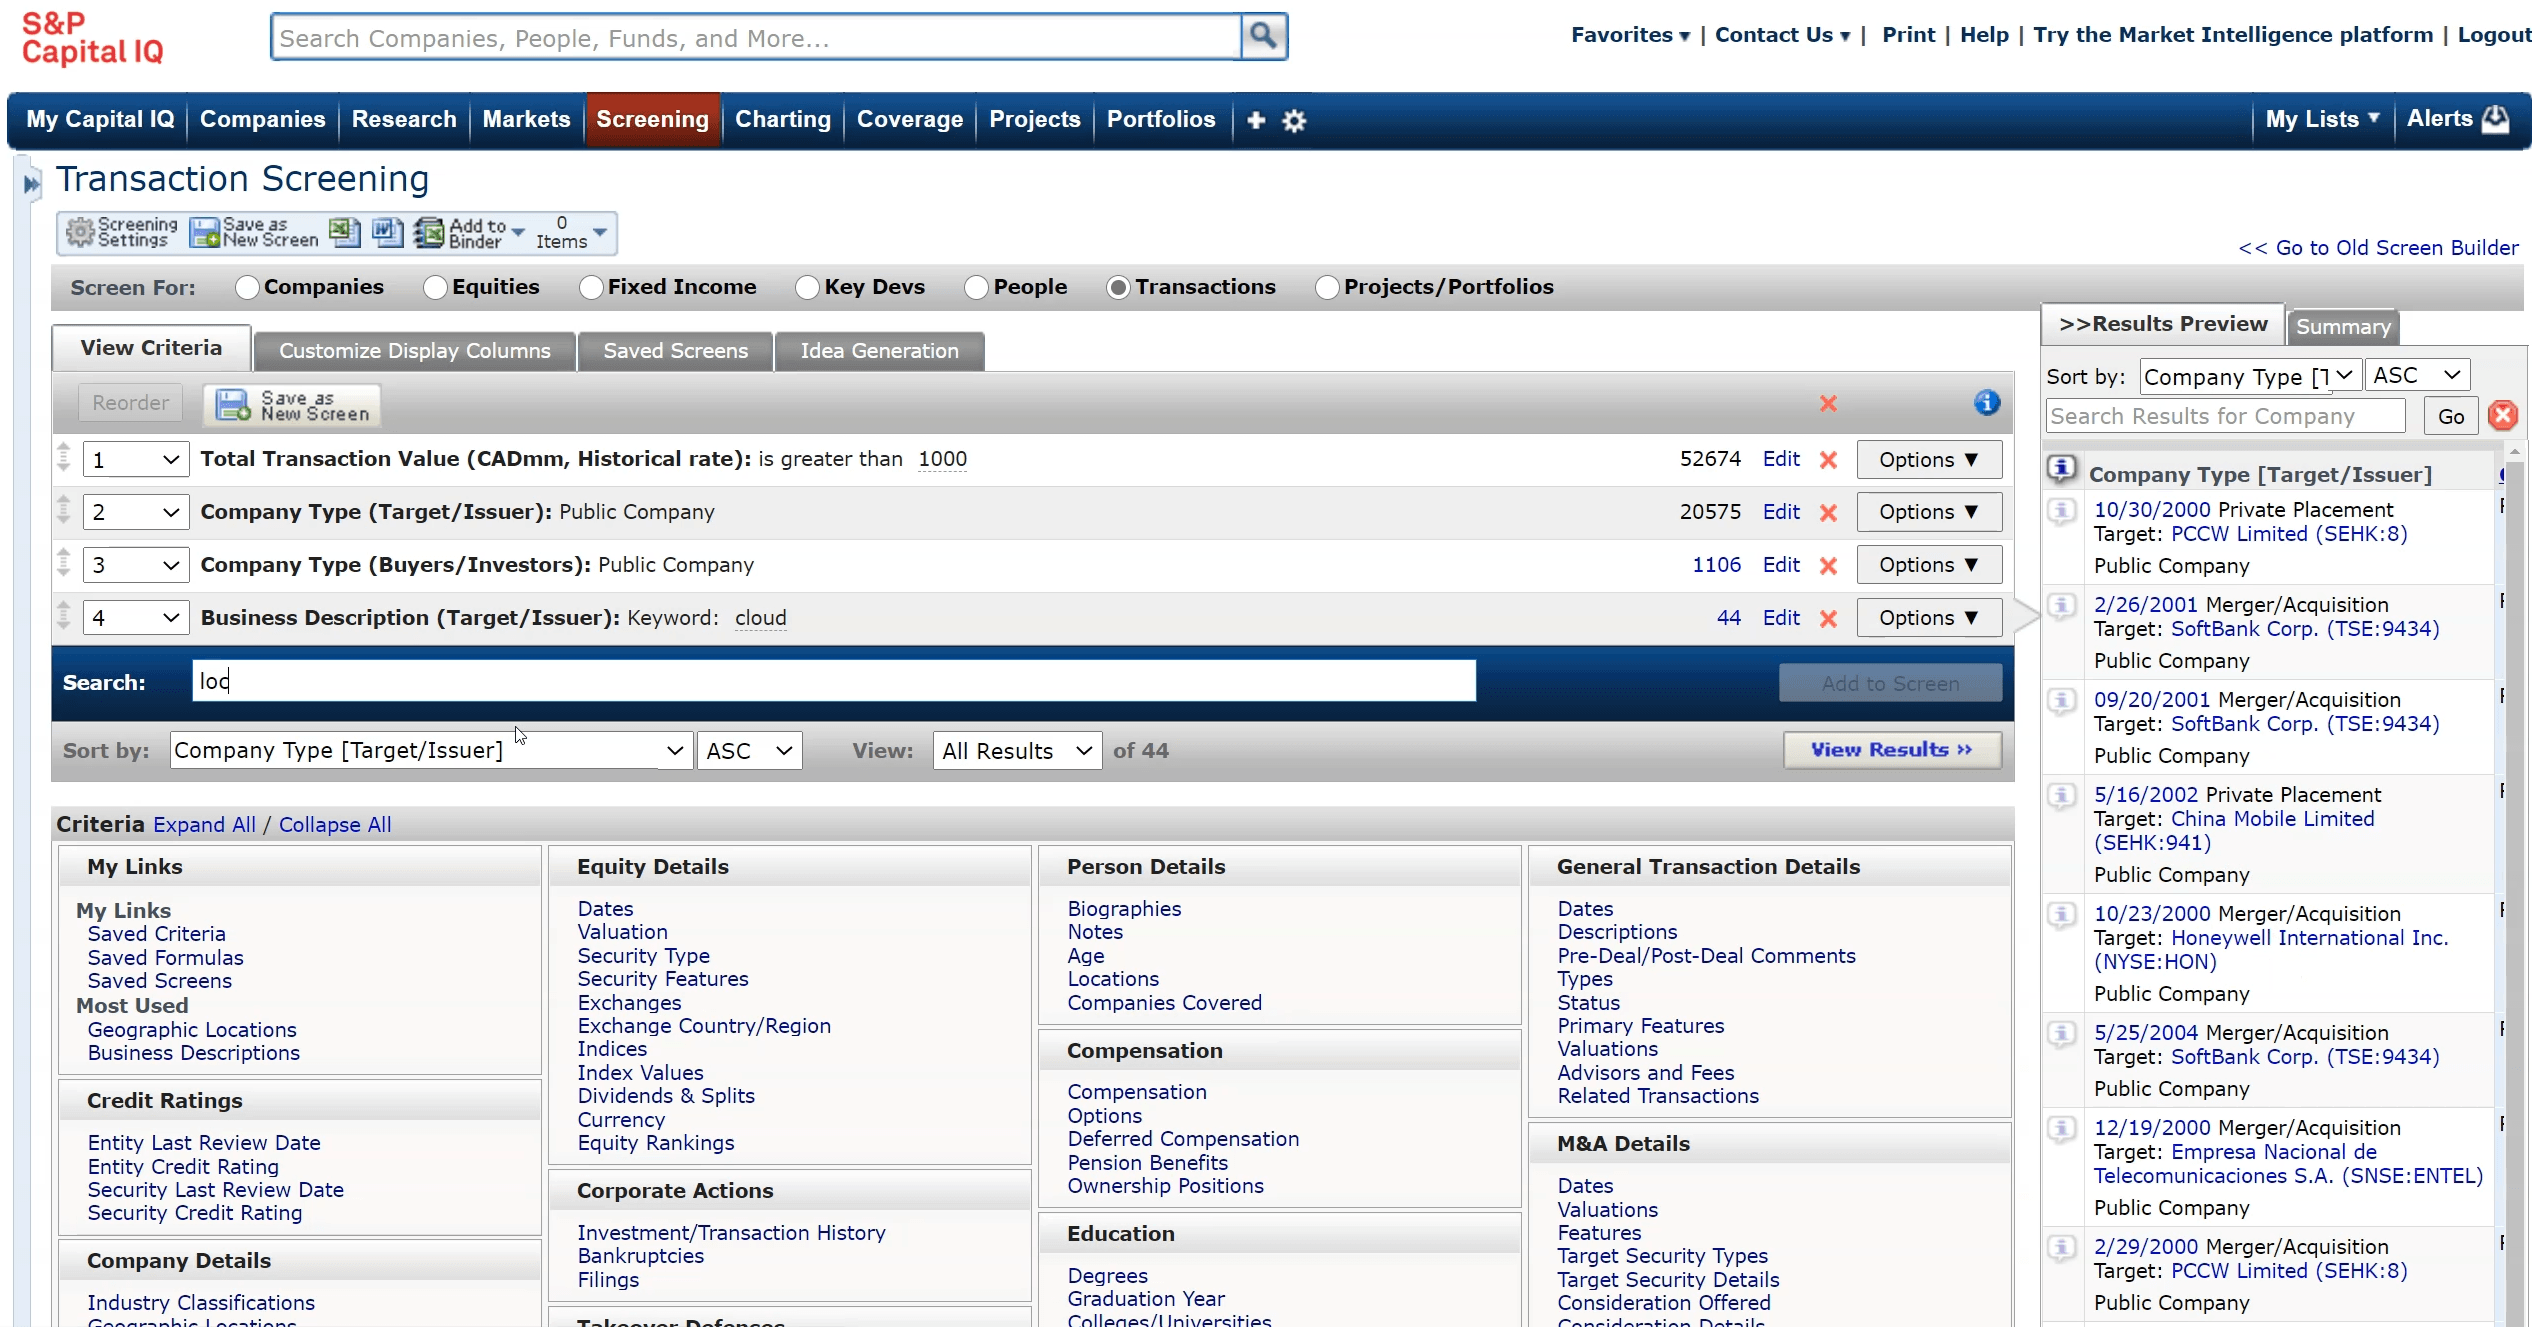
Task: Open Options dropdown for Total Transaction Value
Action: [x=1928, y=460]
